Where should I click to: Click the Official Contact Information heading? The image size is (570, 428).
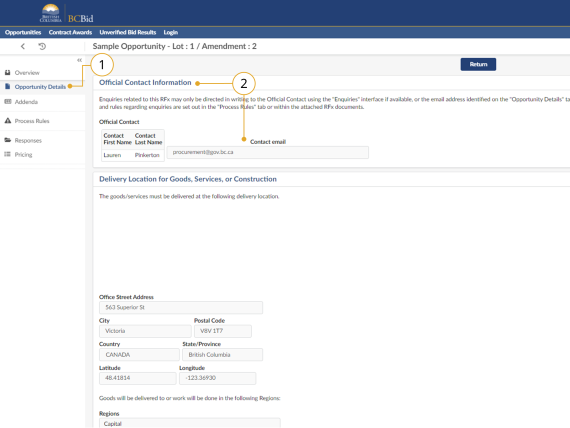(x=145, y=83)
